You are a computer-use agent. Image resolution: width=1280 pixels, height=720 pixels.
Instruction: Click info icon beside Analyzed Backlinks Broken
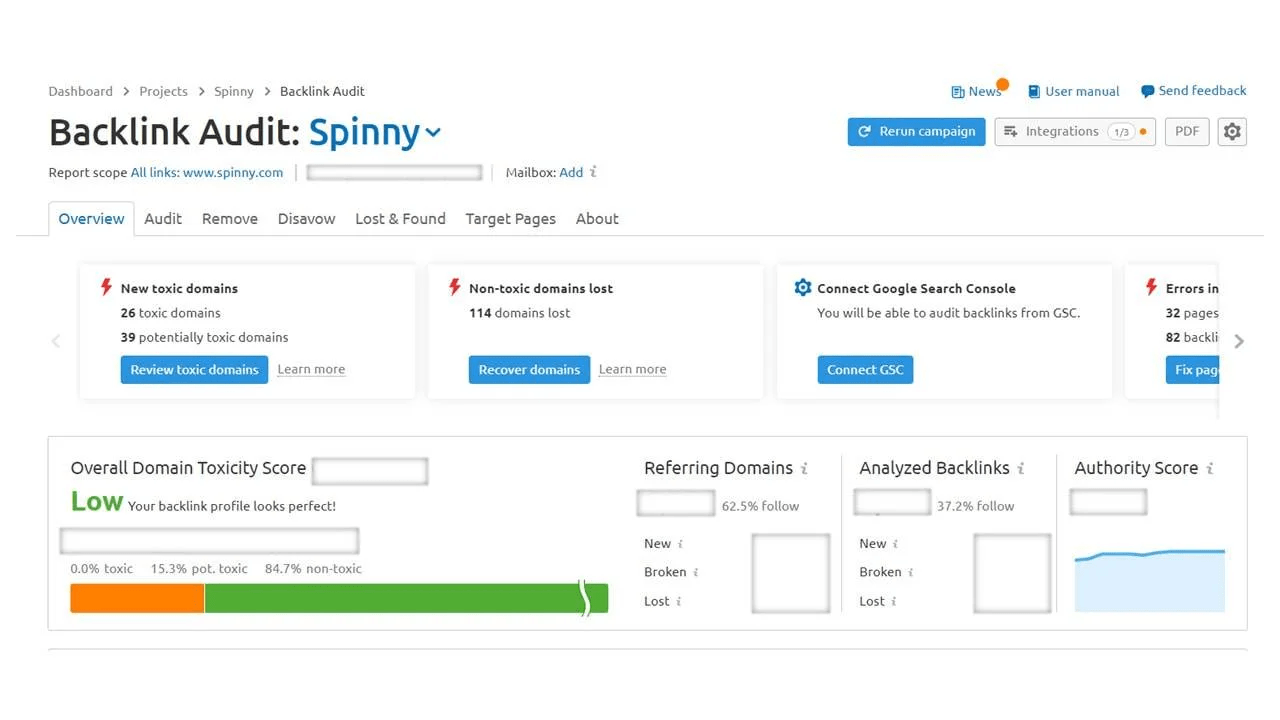(912, 572)
